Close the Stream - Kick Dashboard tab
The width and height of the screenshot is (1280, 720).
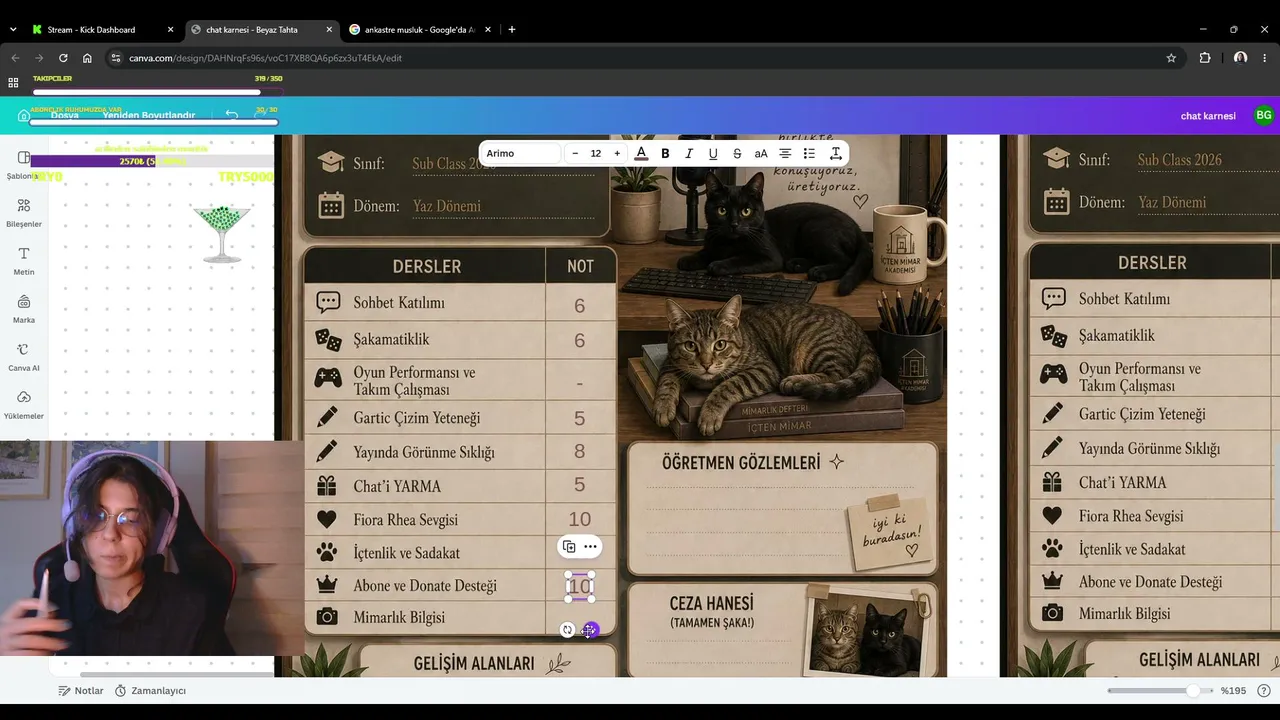coord(170,30)
